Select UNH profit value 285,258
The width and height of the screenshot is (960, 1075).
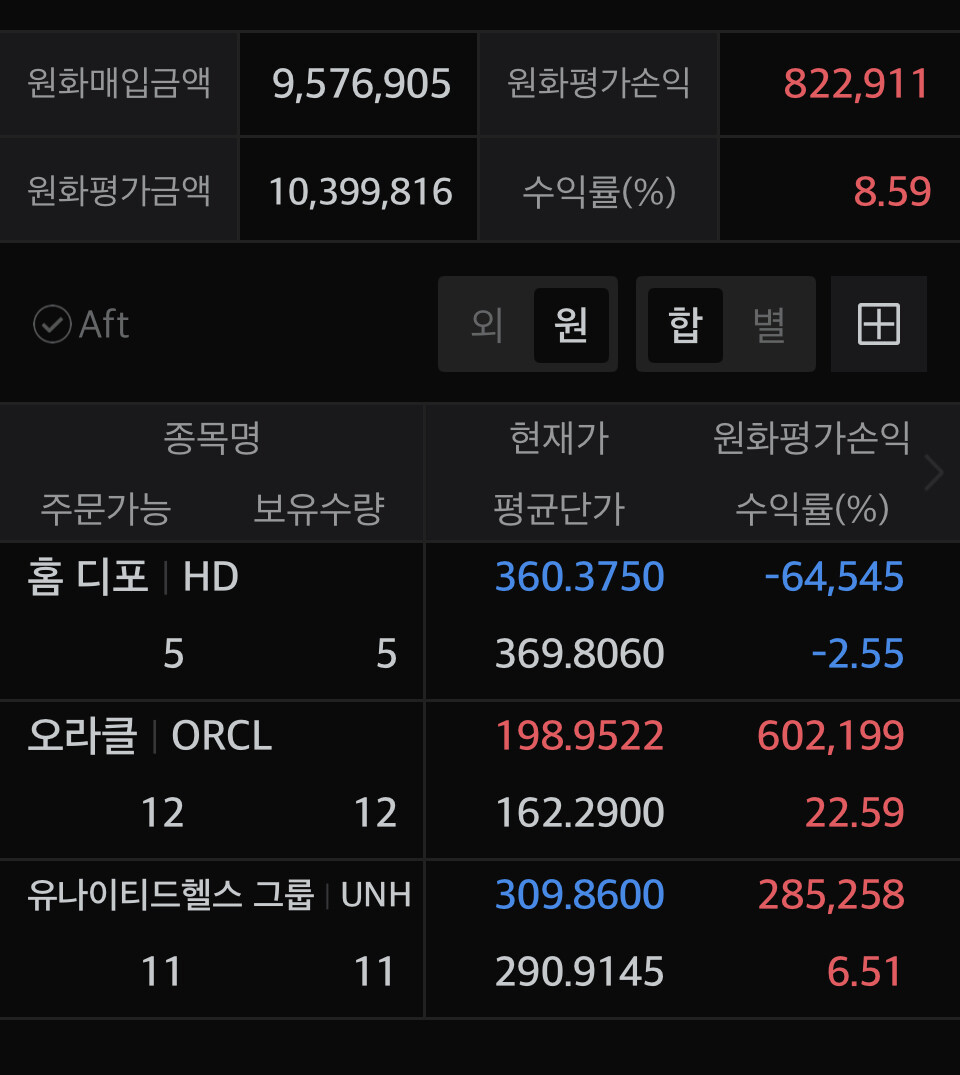coord(831,894)
